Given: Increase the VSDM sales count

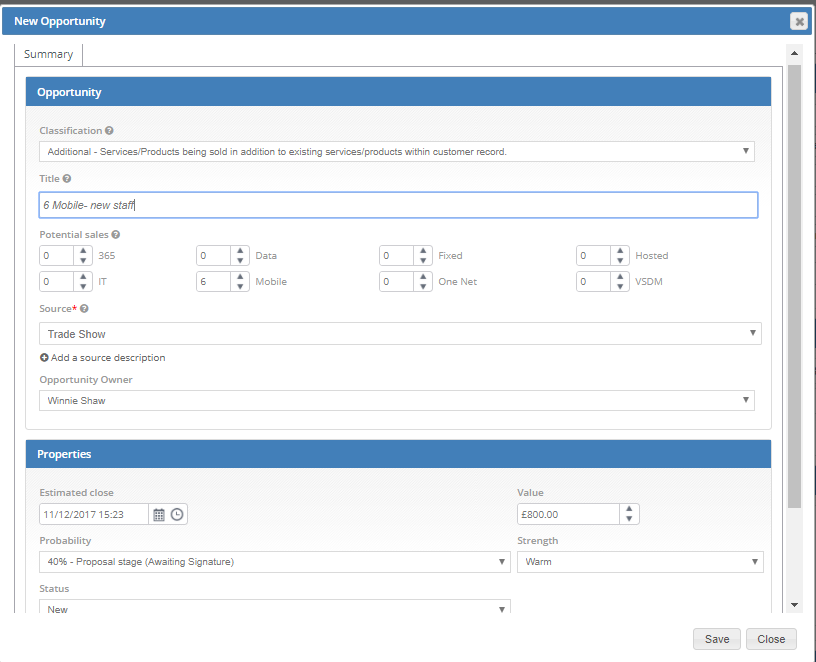Looking at the screenshot, I should 620,277.
